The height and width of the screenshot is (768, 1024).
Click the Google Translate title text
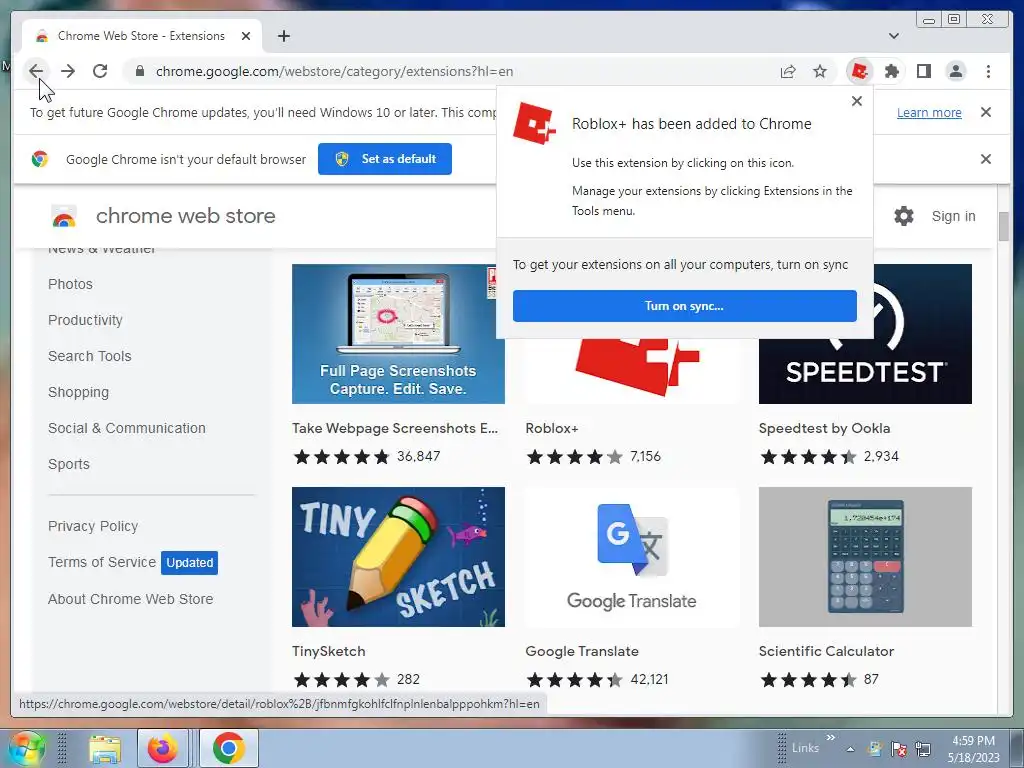click(582, 651)
